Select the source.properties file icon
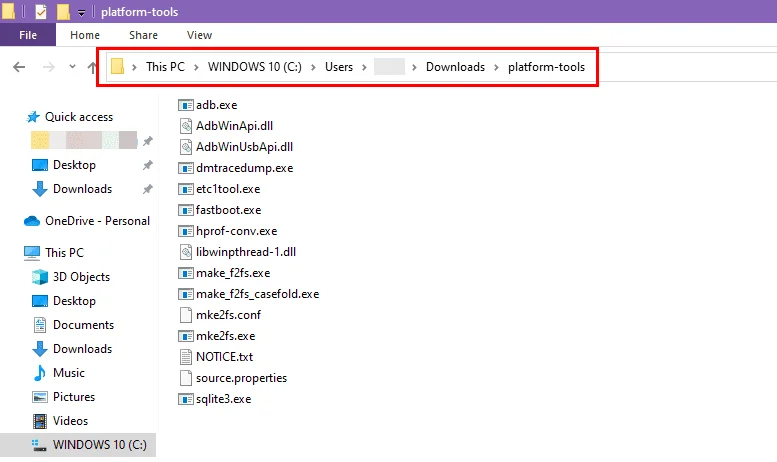The image size is (777, 462). 185,378
